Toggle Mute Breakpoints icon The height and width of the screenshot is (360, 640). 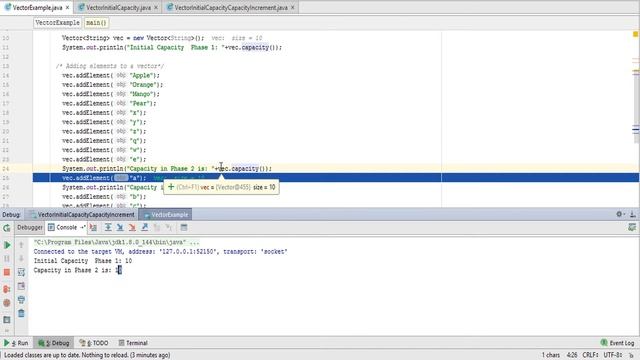7,303
